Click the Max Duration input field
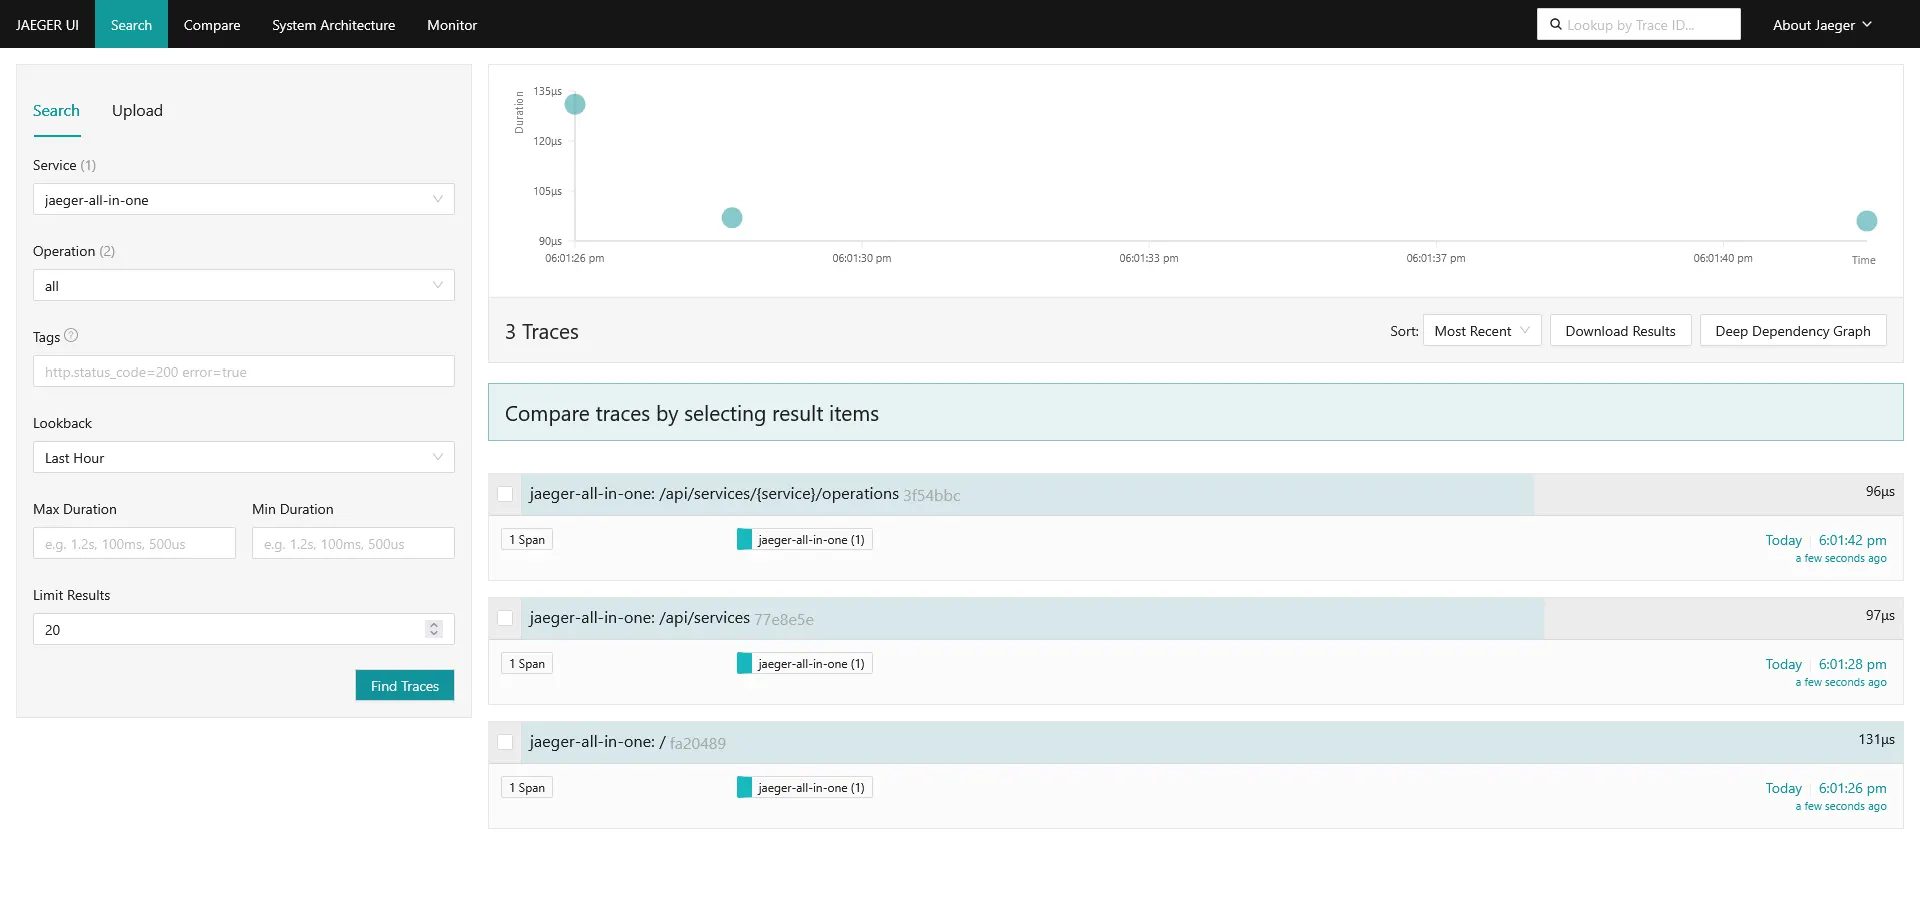Viewport: 1920px width, 919px height. (134, 543)
